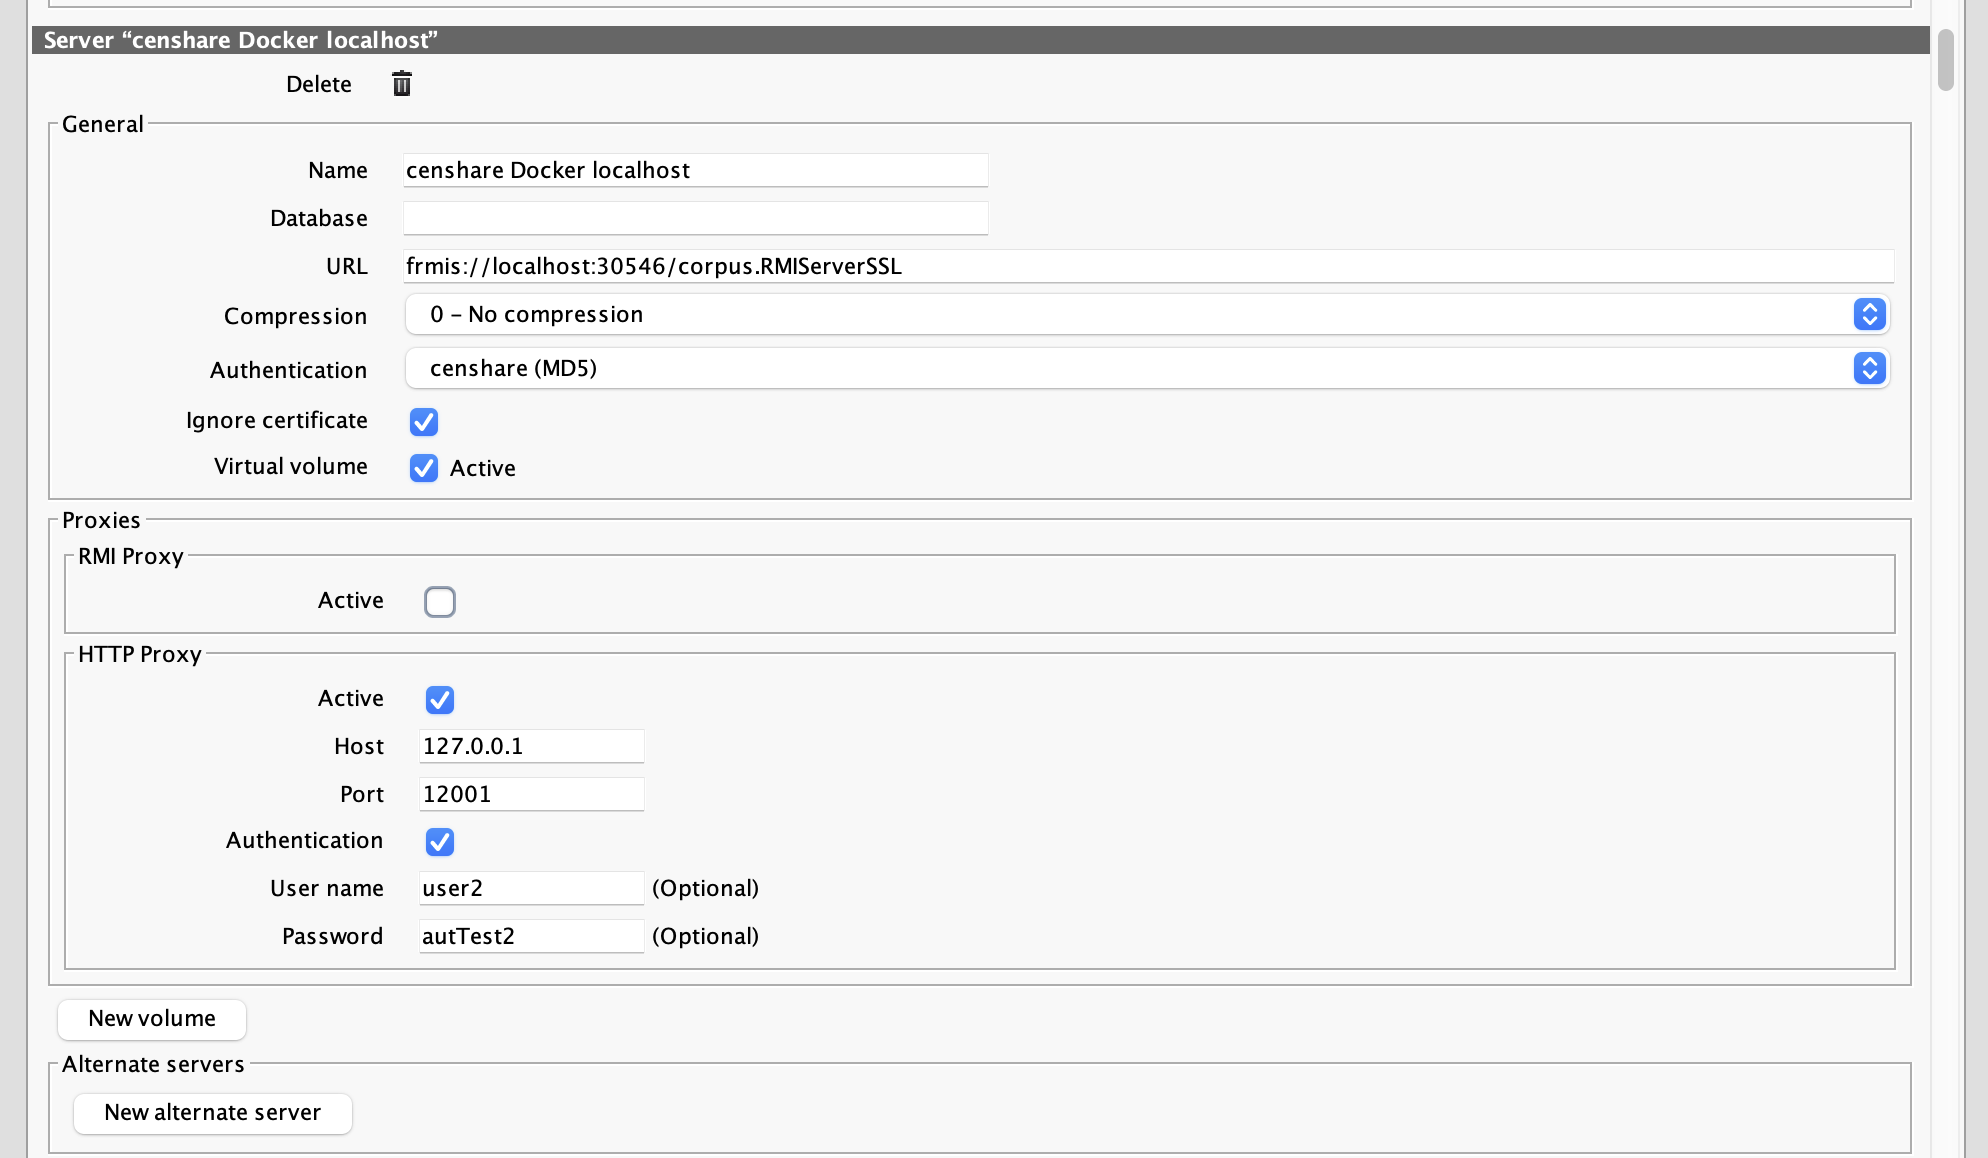Edit the HTTP Proxy Host field
1988x1158 pixels.
tap(531, 746)
